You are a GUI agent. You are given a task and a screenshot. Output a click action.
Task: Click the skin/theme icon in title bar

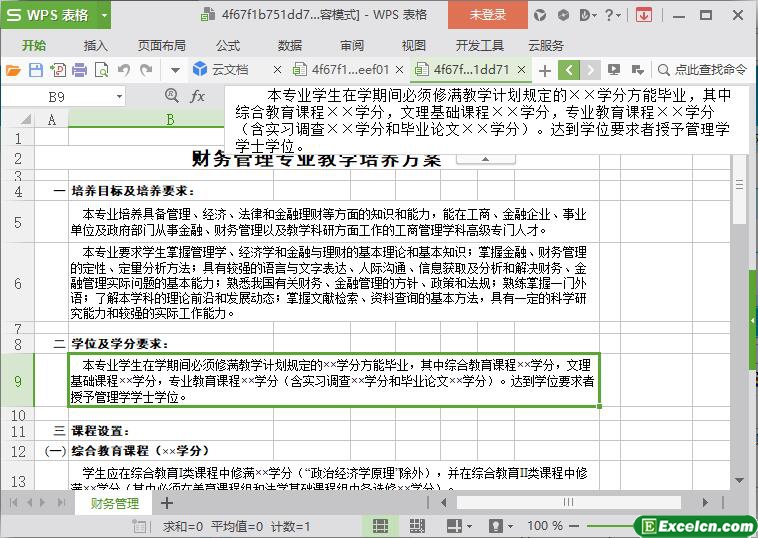point(540,15)
